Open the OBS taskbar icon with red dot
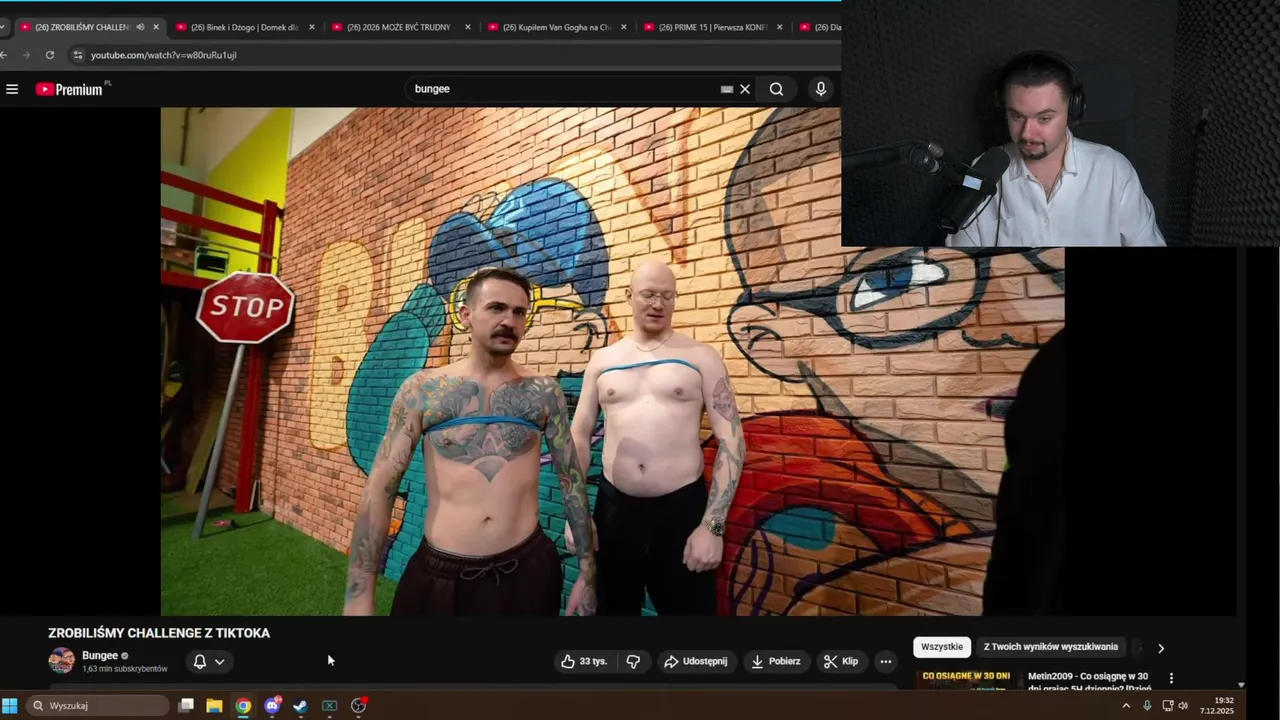Image resolution: width=1280 pixels, height=720 pixels. point(359,706)
